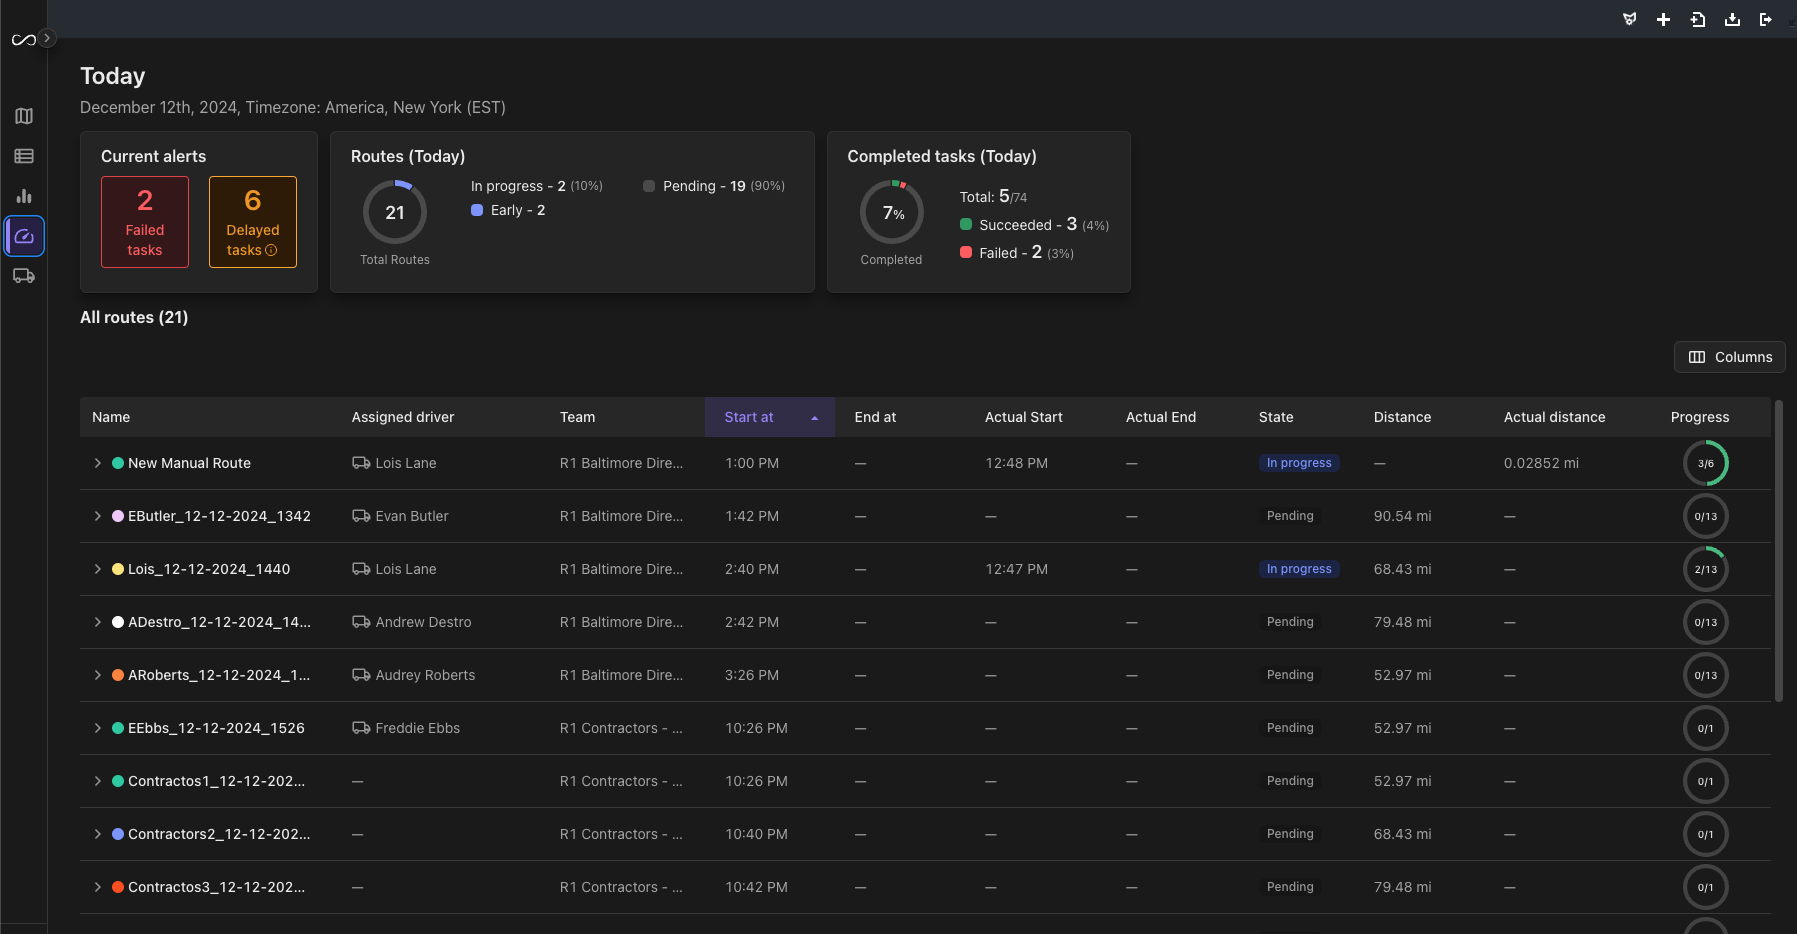Click the logout arrow icon
This screenshot has width=1797, height=934.
[1766, 19]
